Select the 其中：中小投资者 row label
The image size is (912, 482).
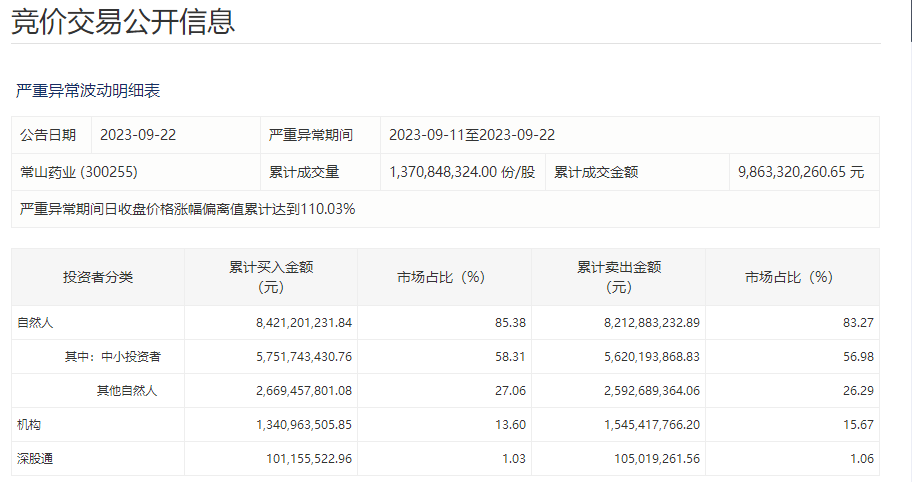(x=112, y=357)
